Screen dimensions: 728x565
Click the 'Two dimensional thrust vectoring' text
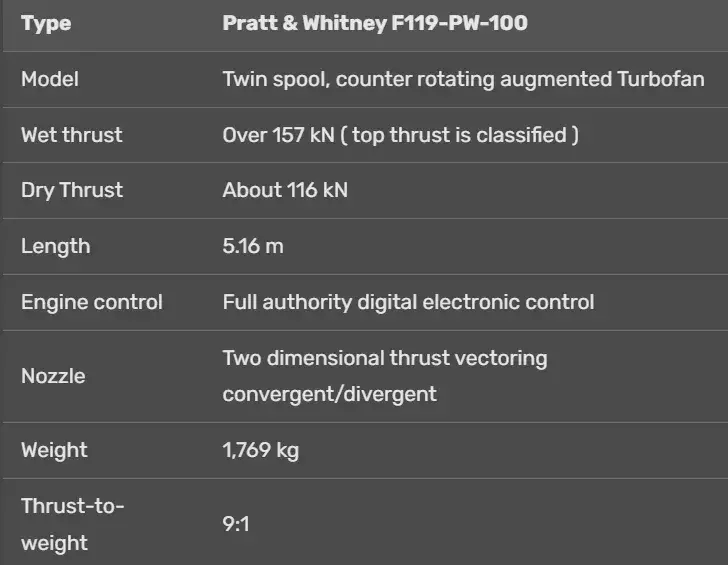click(x=385, y=358)
